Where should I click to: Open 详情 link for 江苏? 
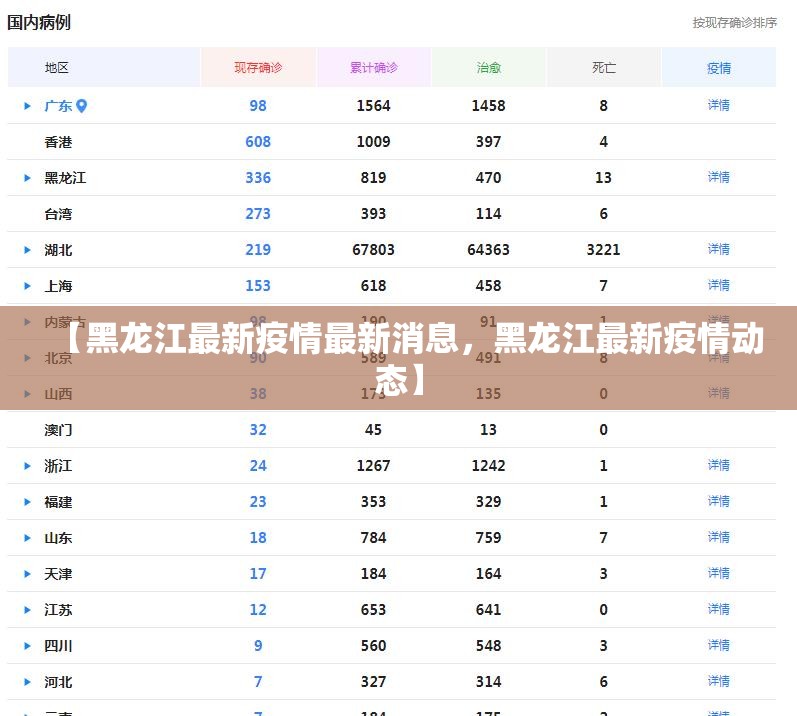click(719, 609)
